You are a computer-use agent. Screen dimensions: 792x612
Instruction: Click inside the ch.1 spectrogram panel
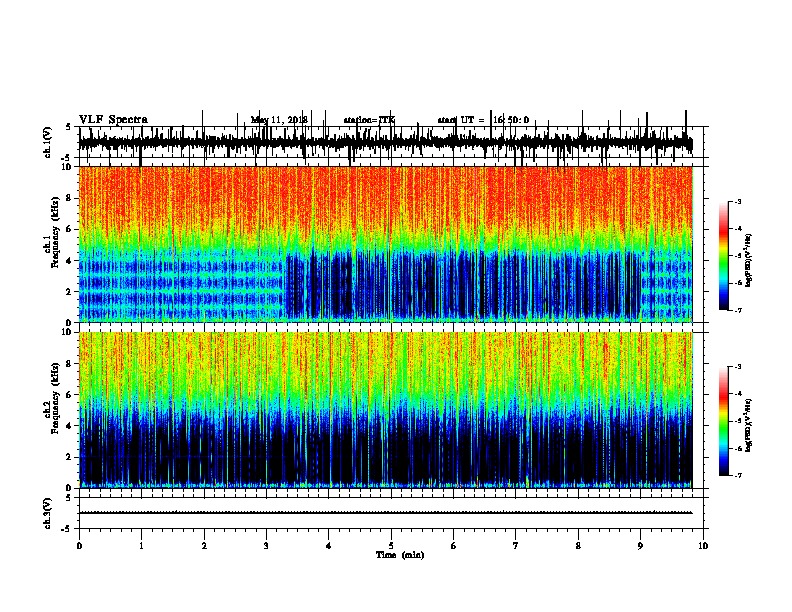385,244
